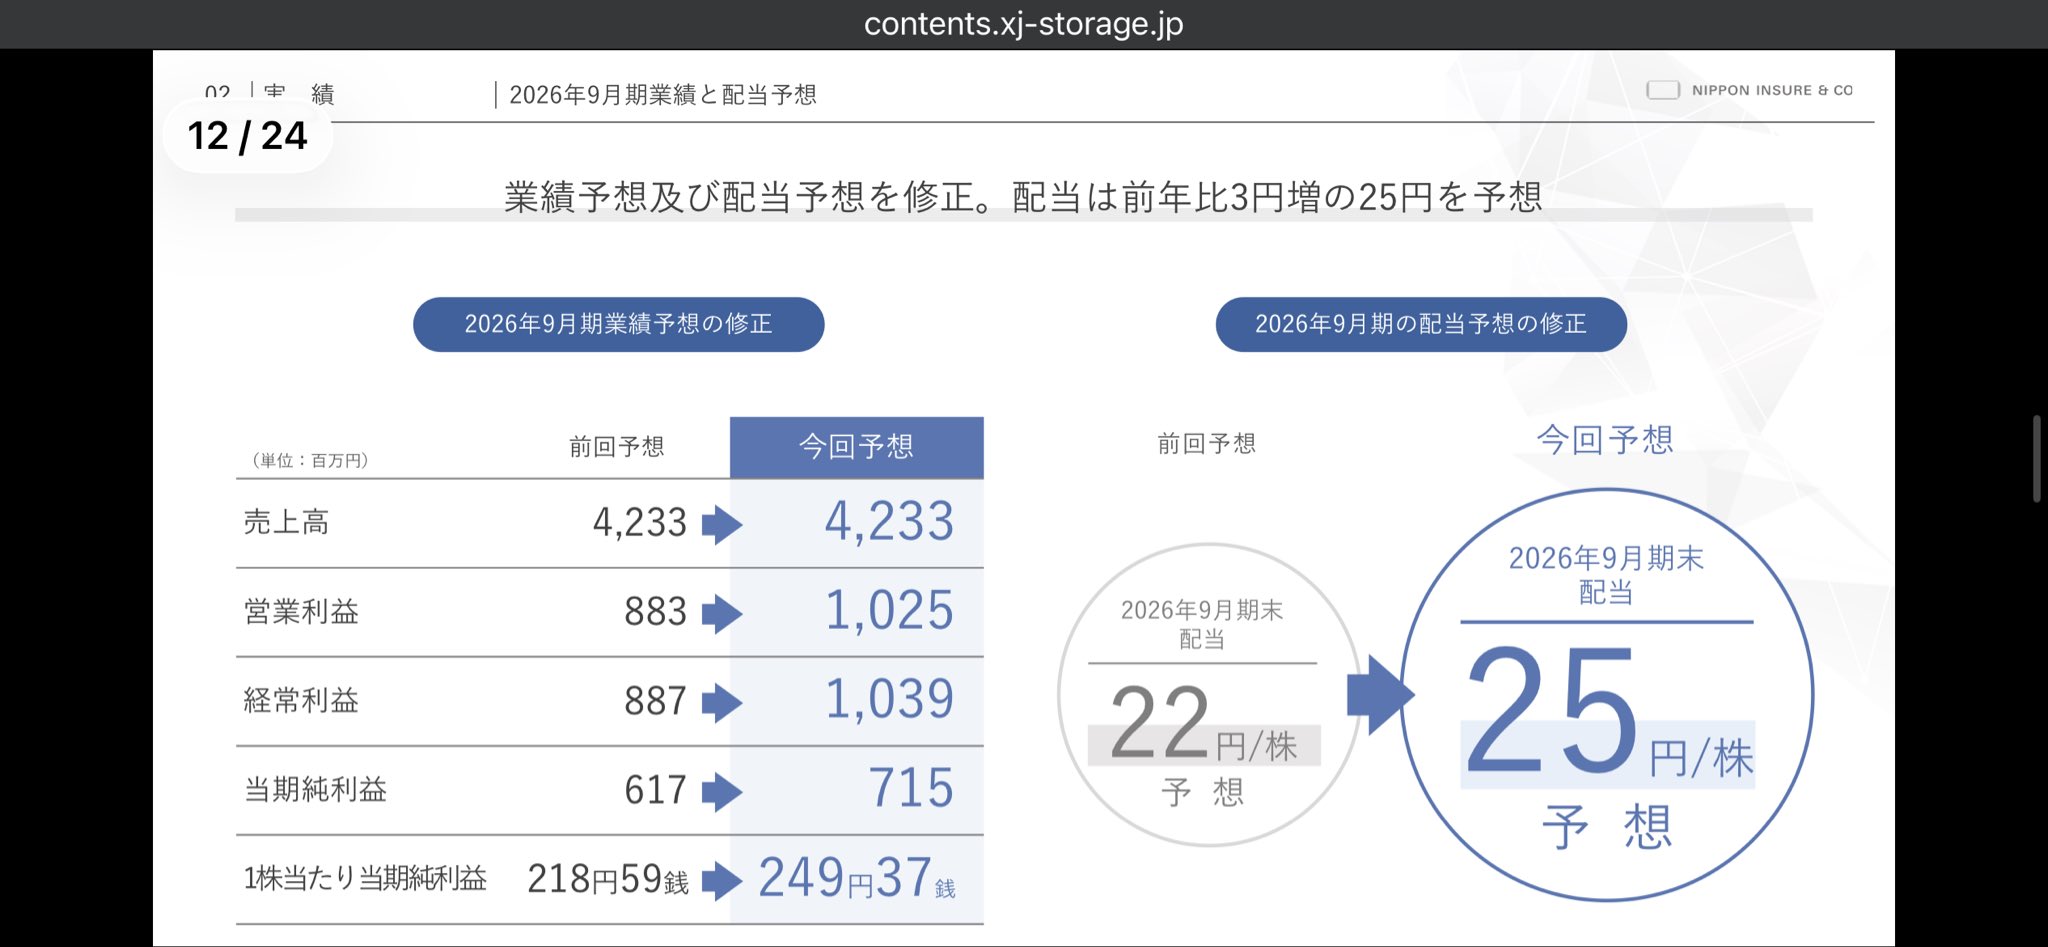Click 予想 text beneath the 22円/株 figure

1202,792
